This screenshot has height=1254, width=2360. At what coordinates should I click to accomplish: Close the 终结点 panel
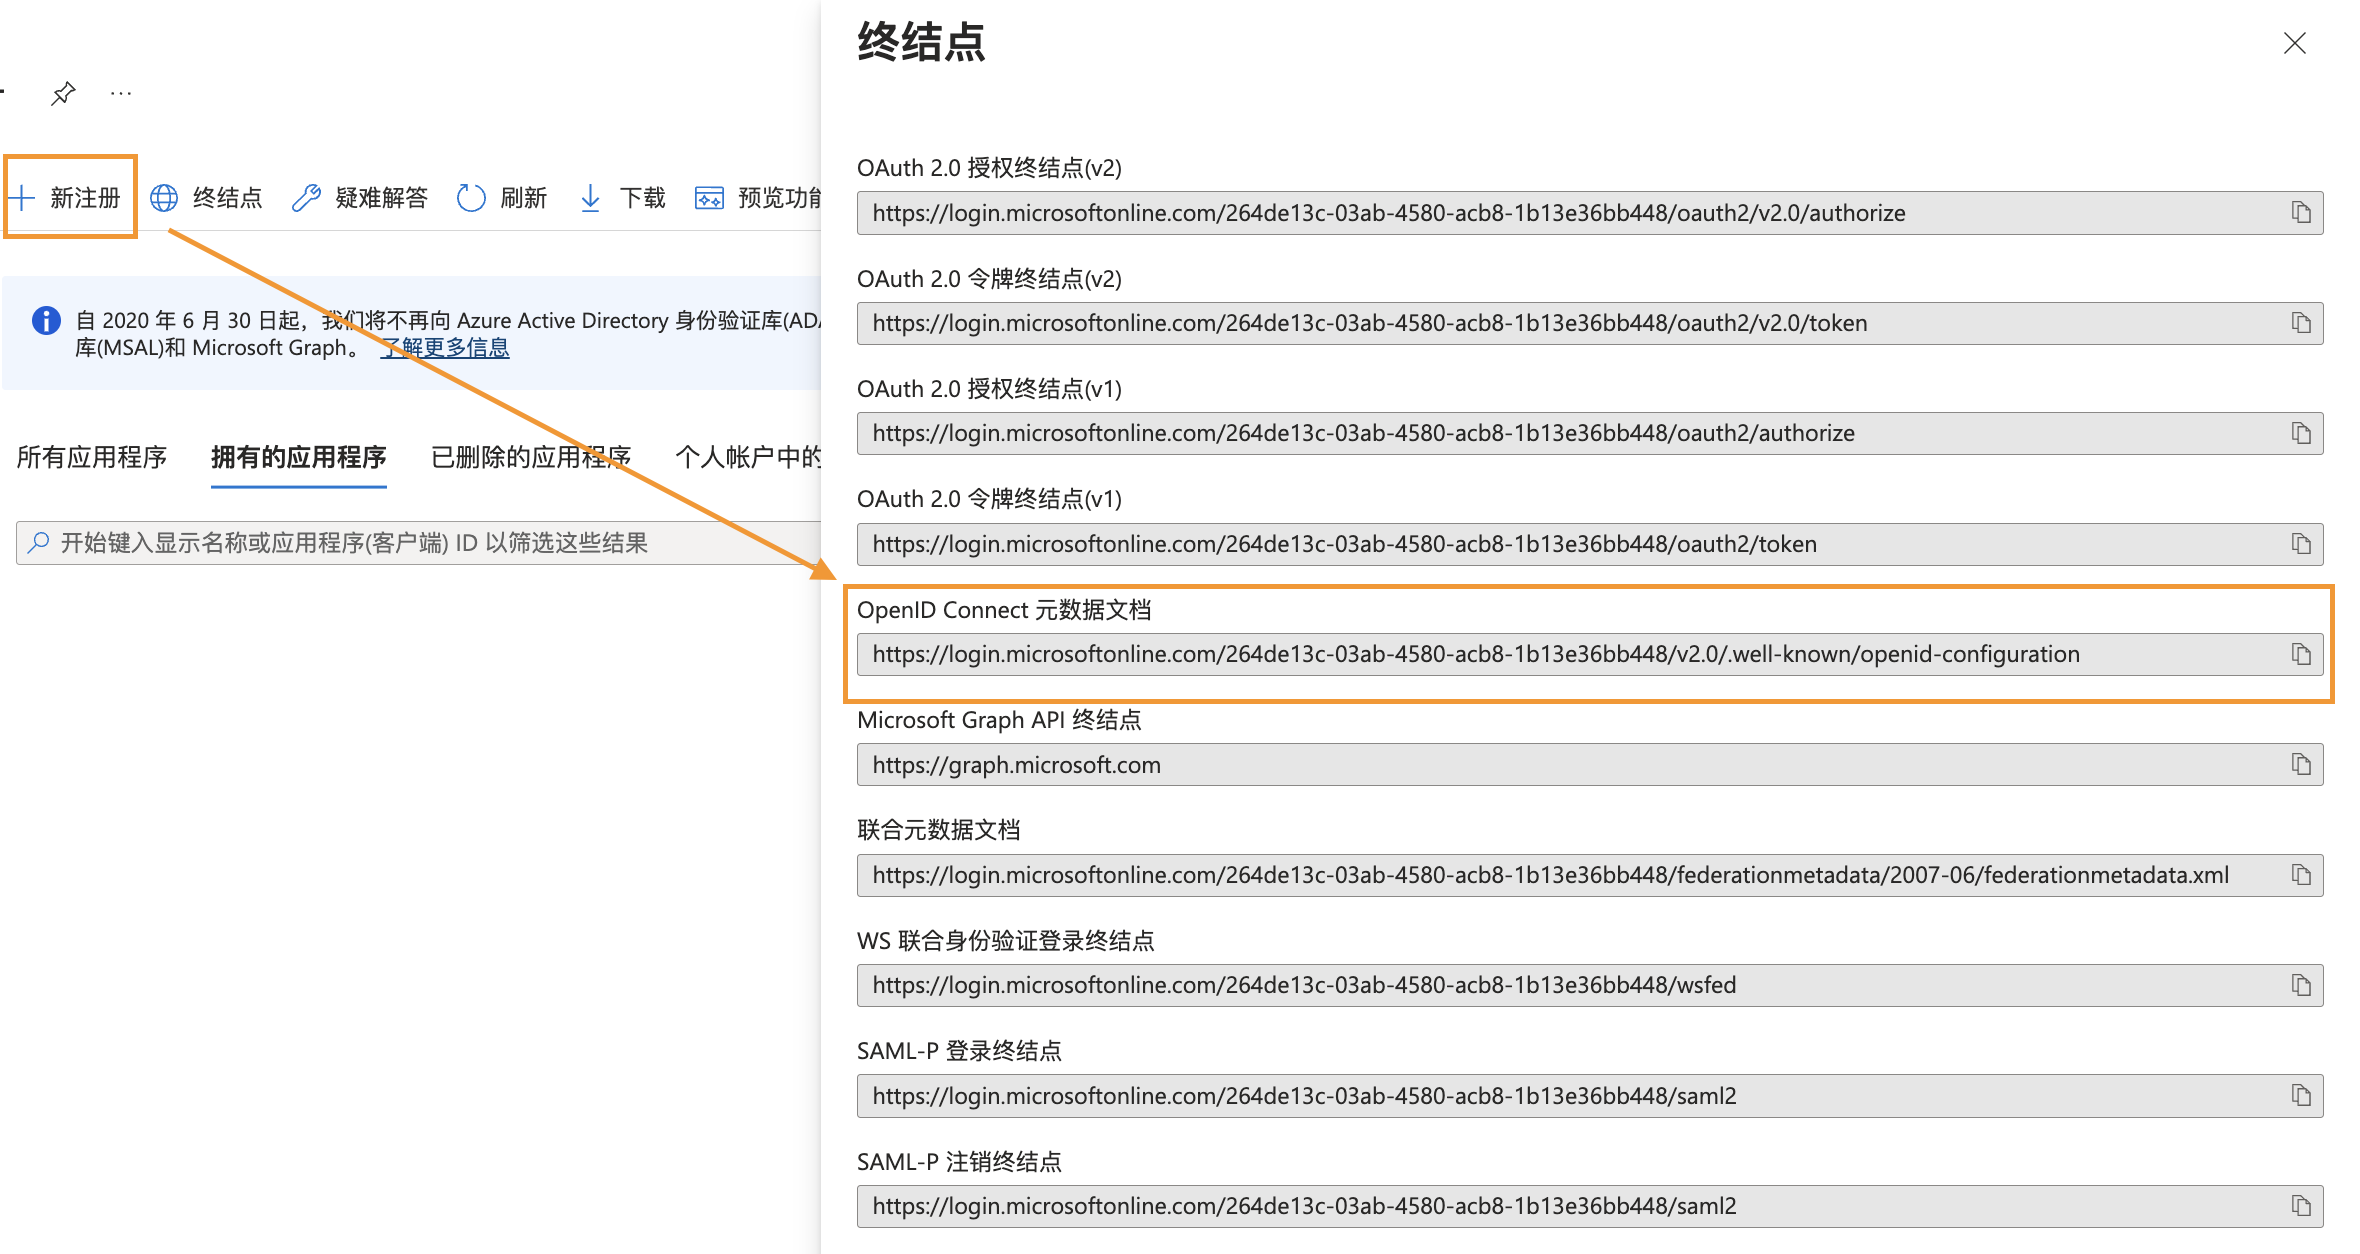coord(2295,43)
